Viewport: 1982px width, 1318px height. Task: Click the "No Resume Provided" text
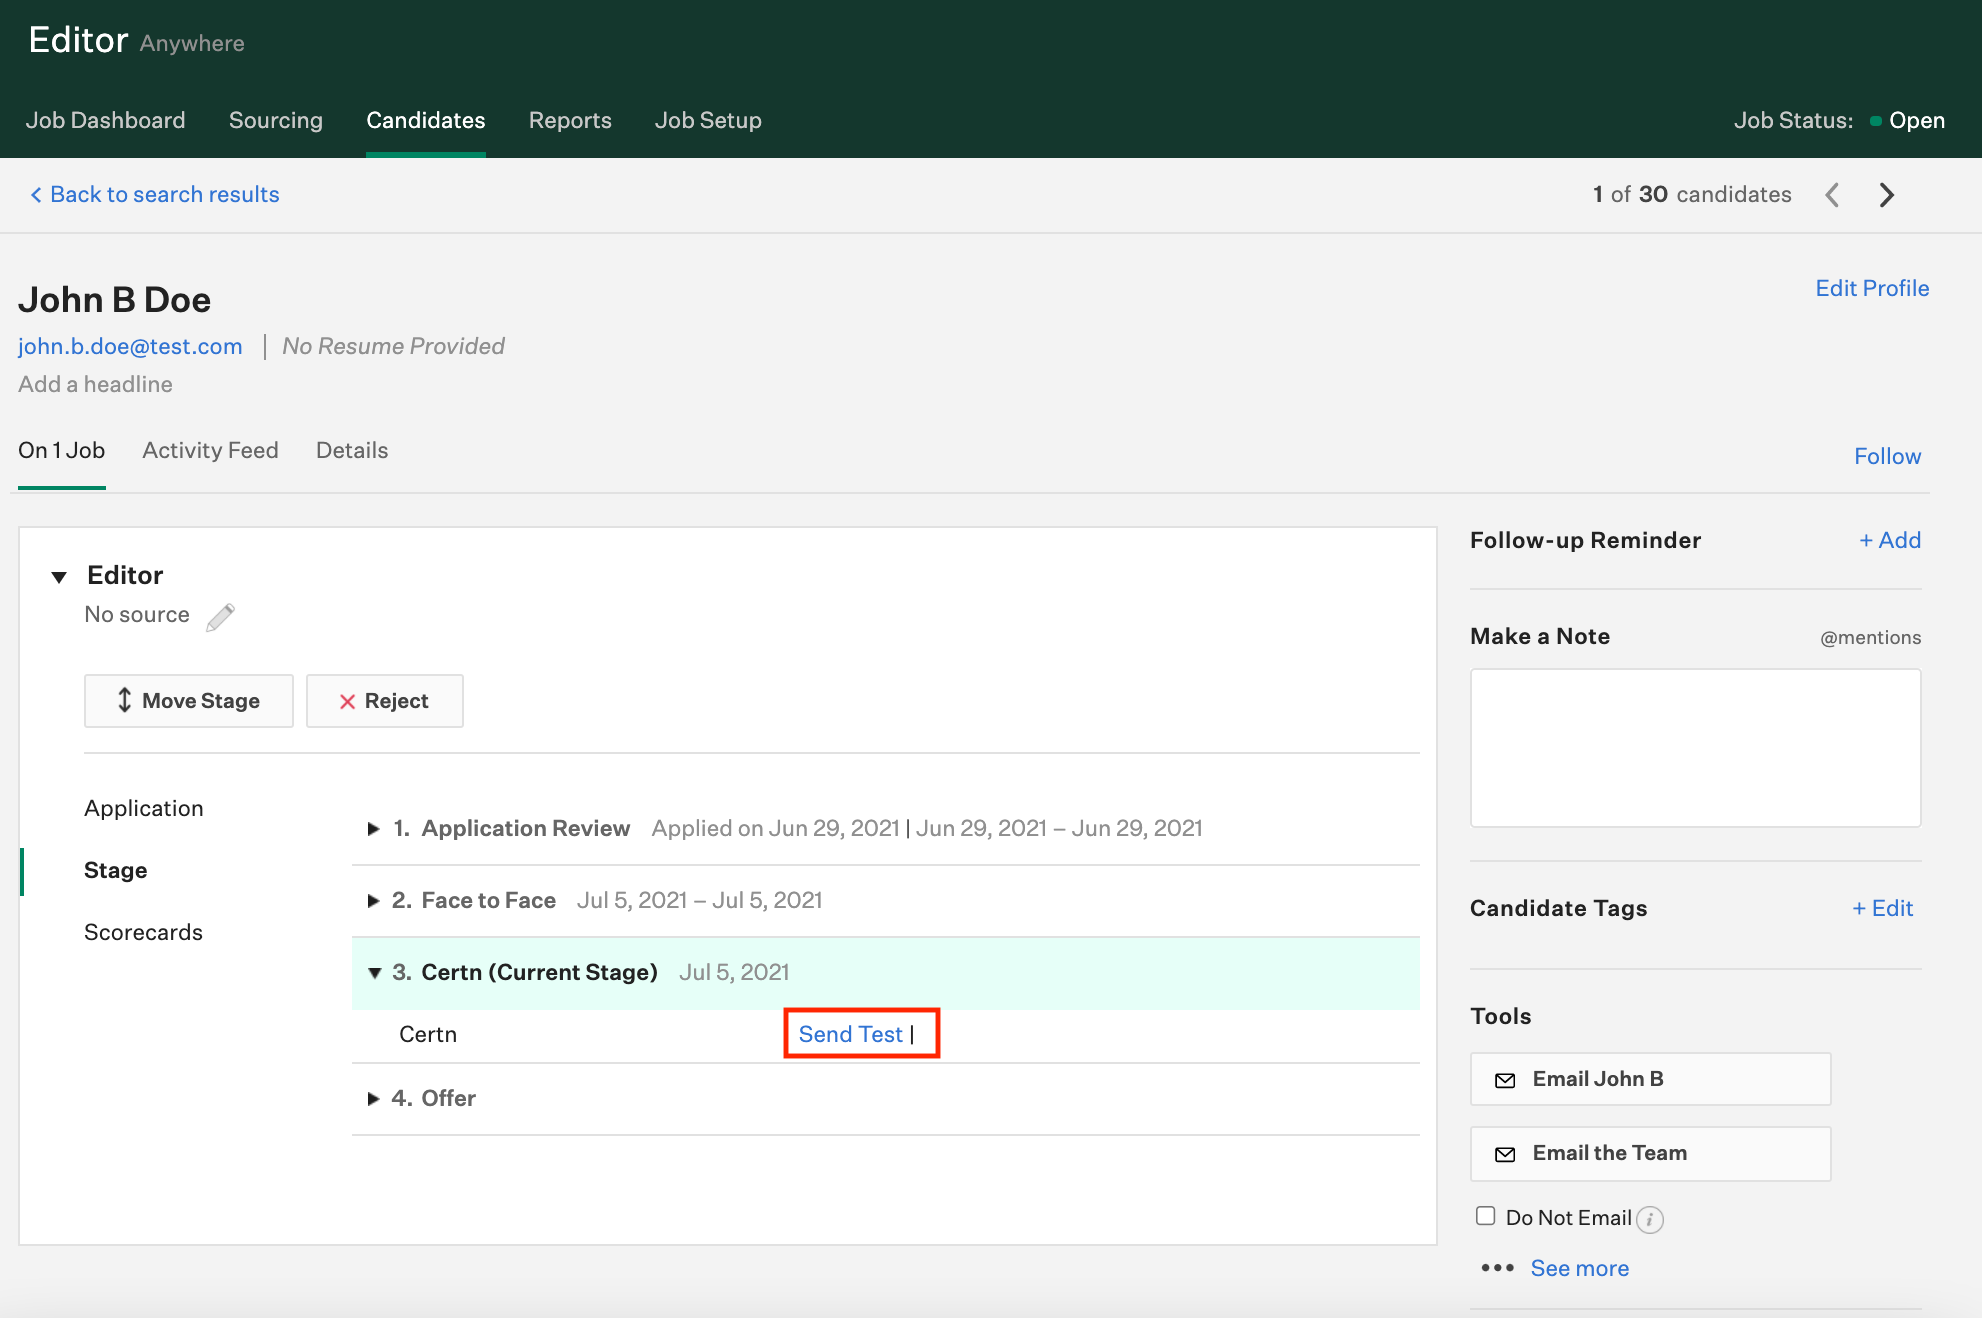point(393,346)
